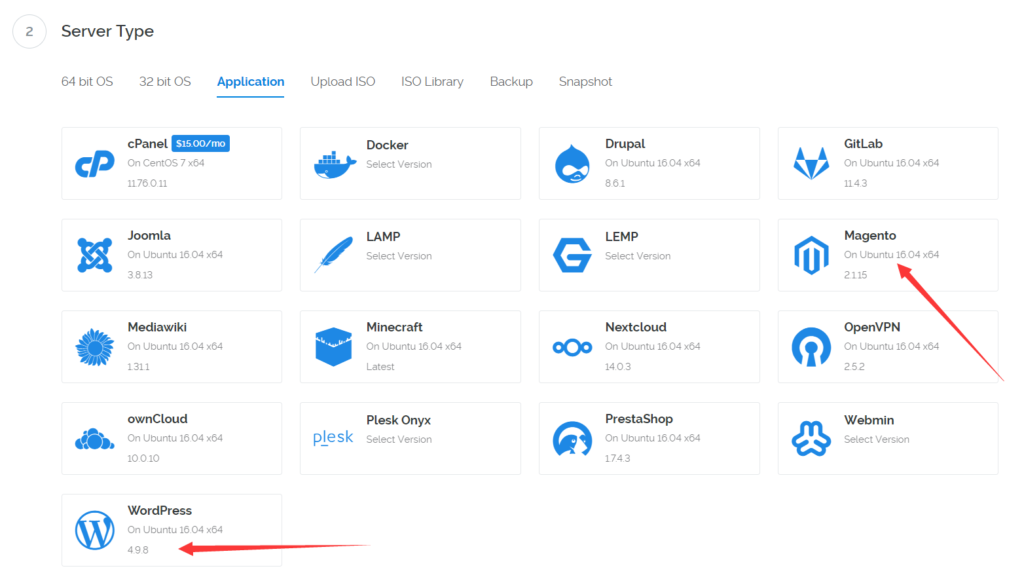Click the LAMP feather icon
Image resolution: width=1024 pixels, height=579 pixels.
click(x=333, y=255)
